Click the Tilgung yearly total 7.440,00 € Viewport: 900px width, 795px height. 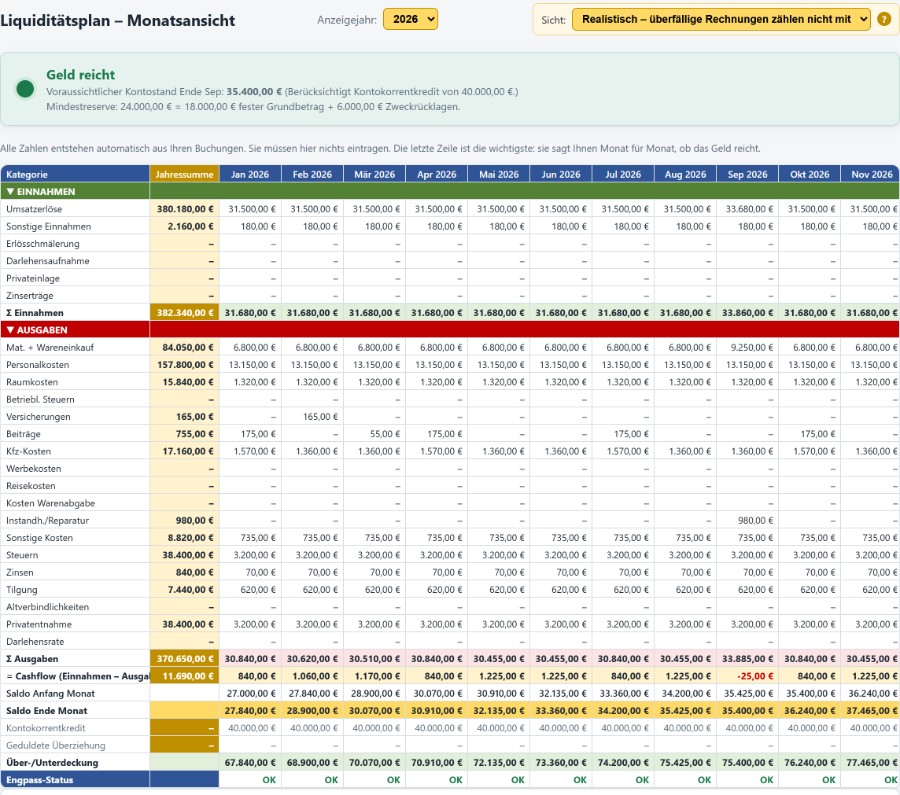pyautogui.click(x=191, y=590)
